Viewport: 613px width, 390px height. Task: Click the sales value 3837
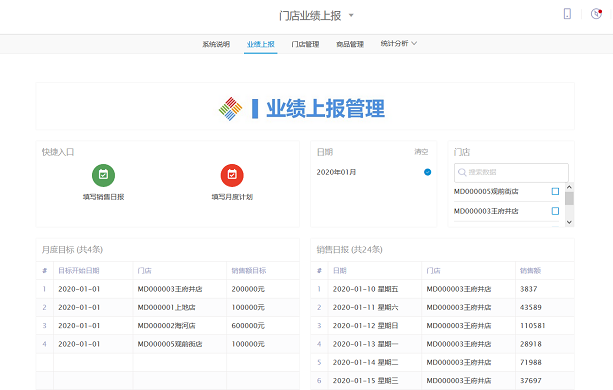pyautogui.click(x=529, y=289)
